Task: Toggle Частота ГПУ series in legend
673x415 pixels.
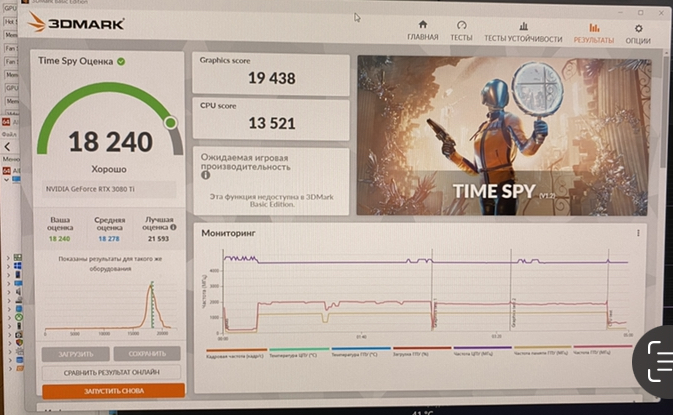Action: pos(602,351)
